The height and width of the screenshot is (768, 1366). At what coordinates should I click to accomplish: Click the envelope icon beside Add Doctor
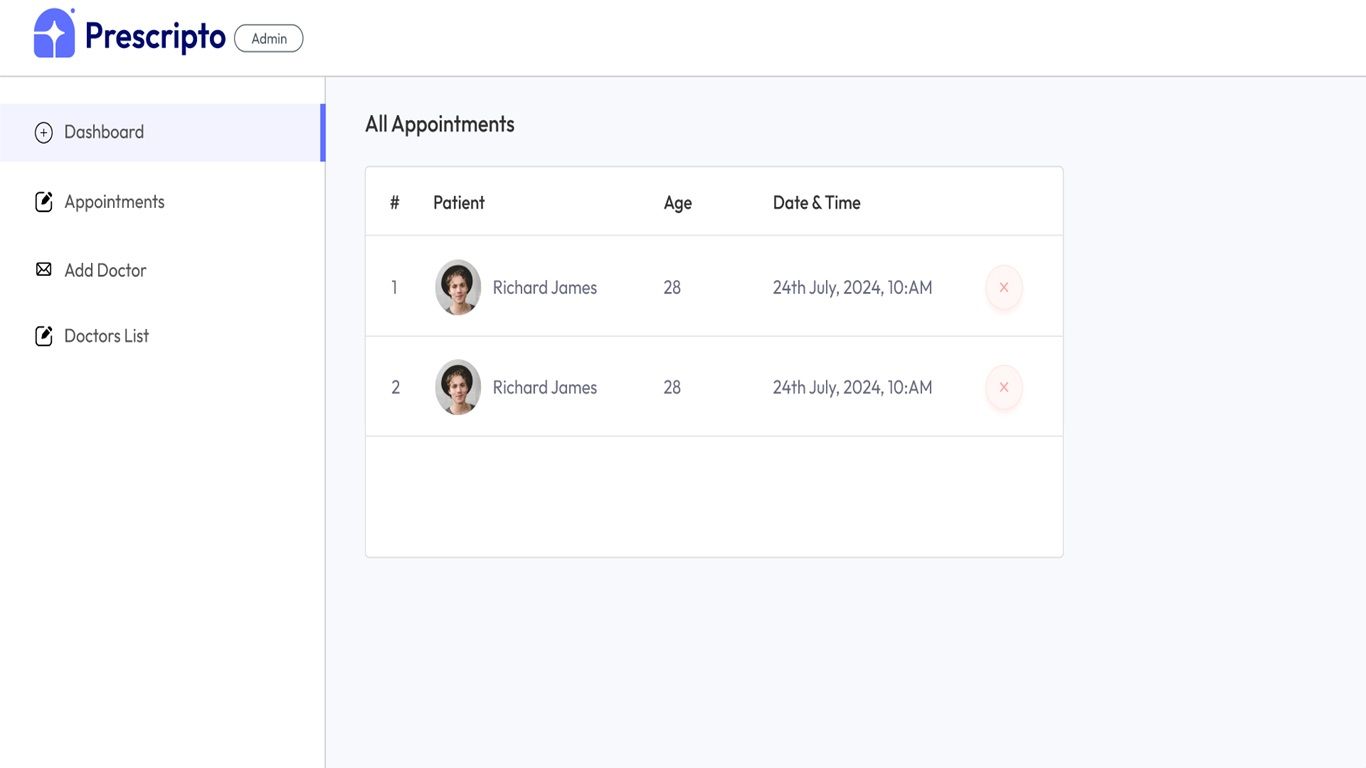44,270
